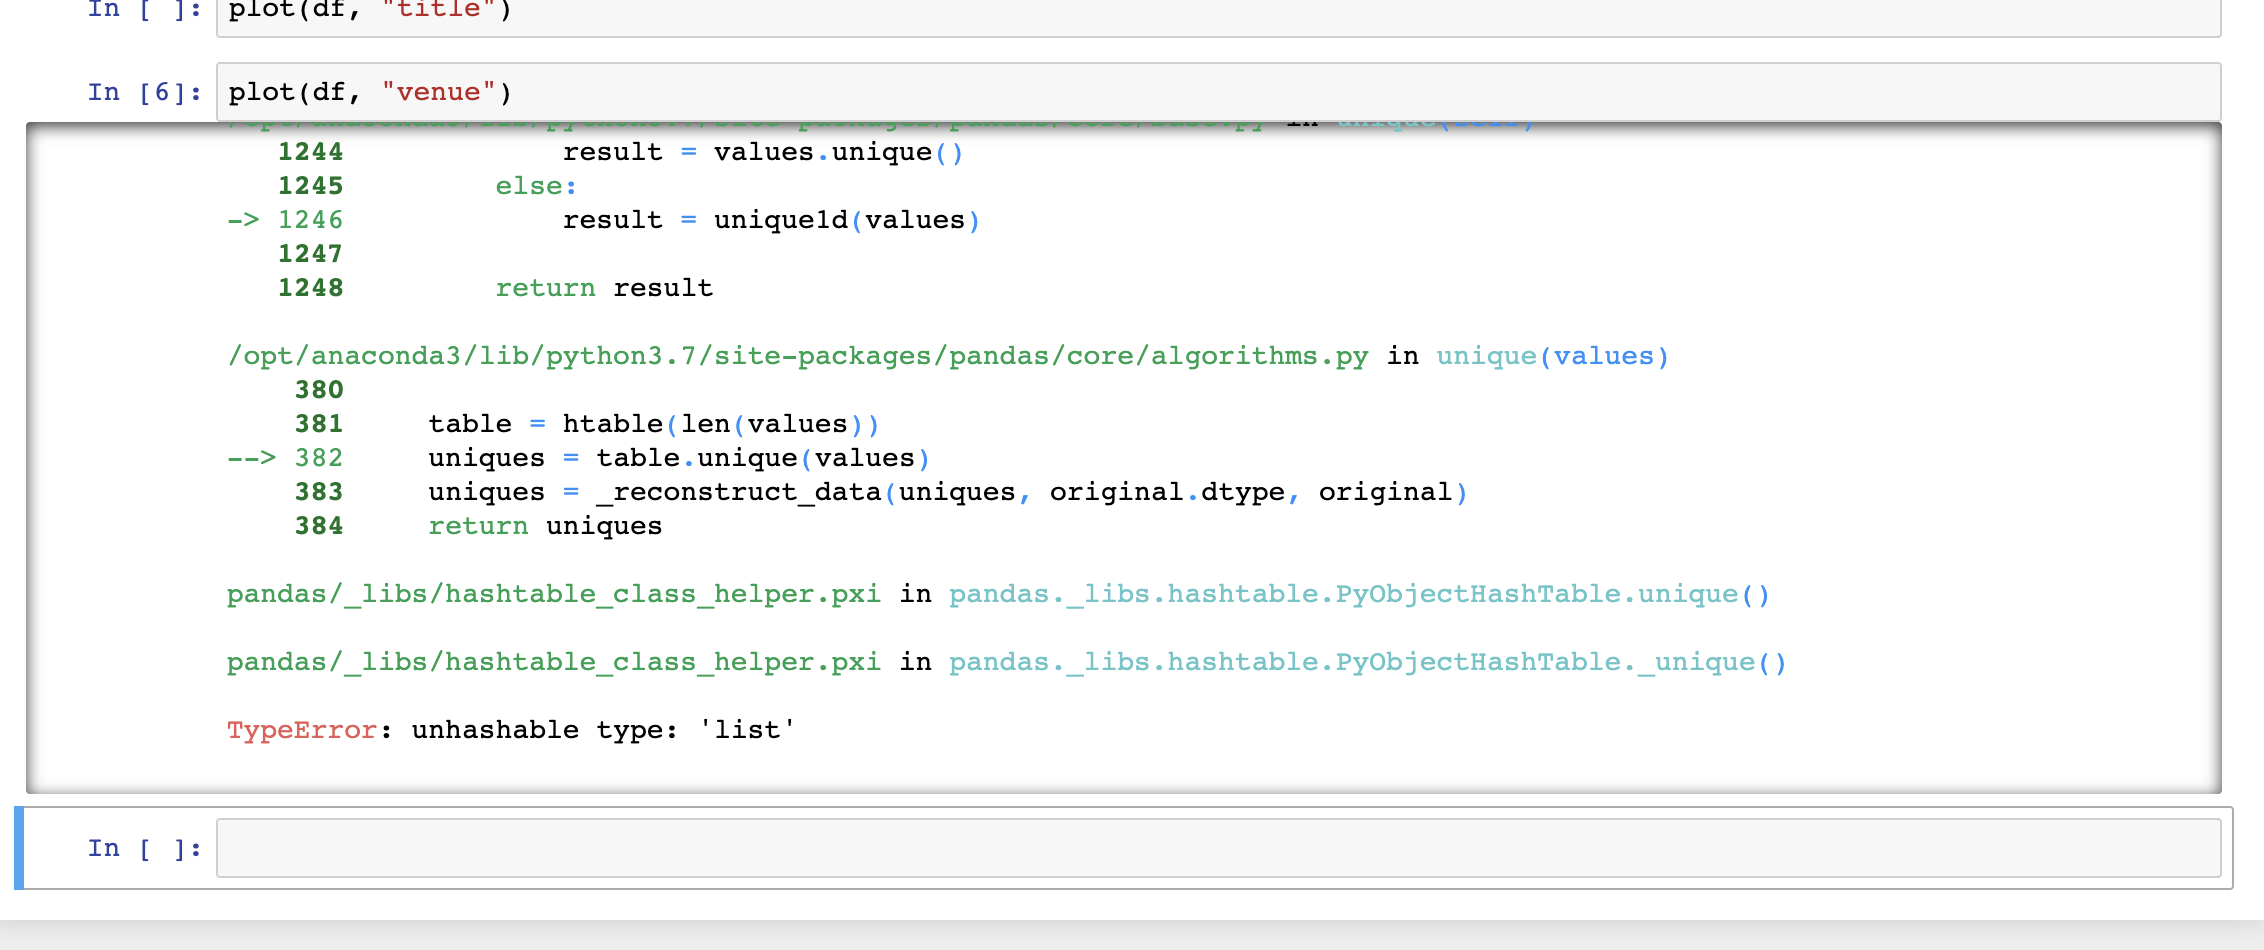Click line 1244 result = values.unique()
This screenshot has width=2264, height=950.
[621, 152]
